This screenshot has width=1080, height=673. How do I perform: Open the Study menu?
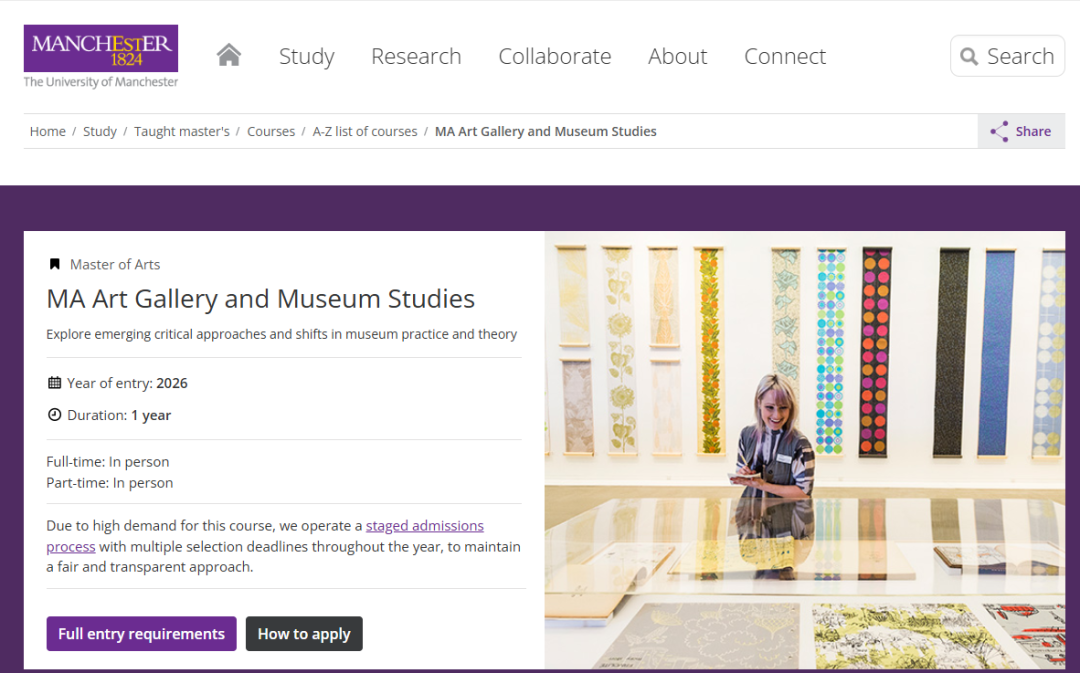[x=306, y=56]
